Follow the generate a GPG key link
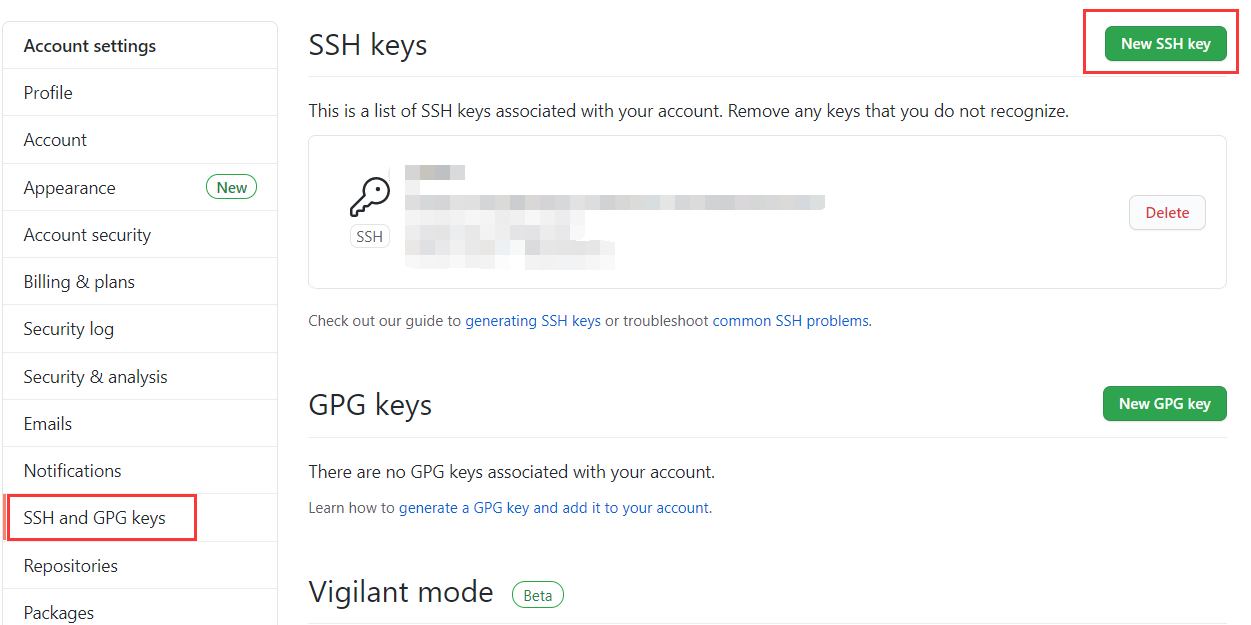 [x=554, y=508]
